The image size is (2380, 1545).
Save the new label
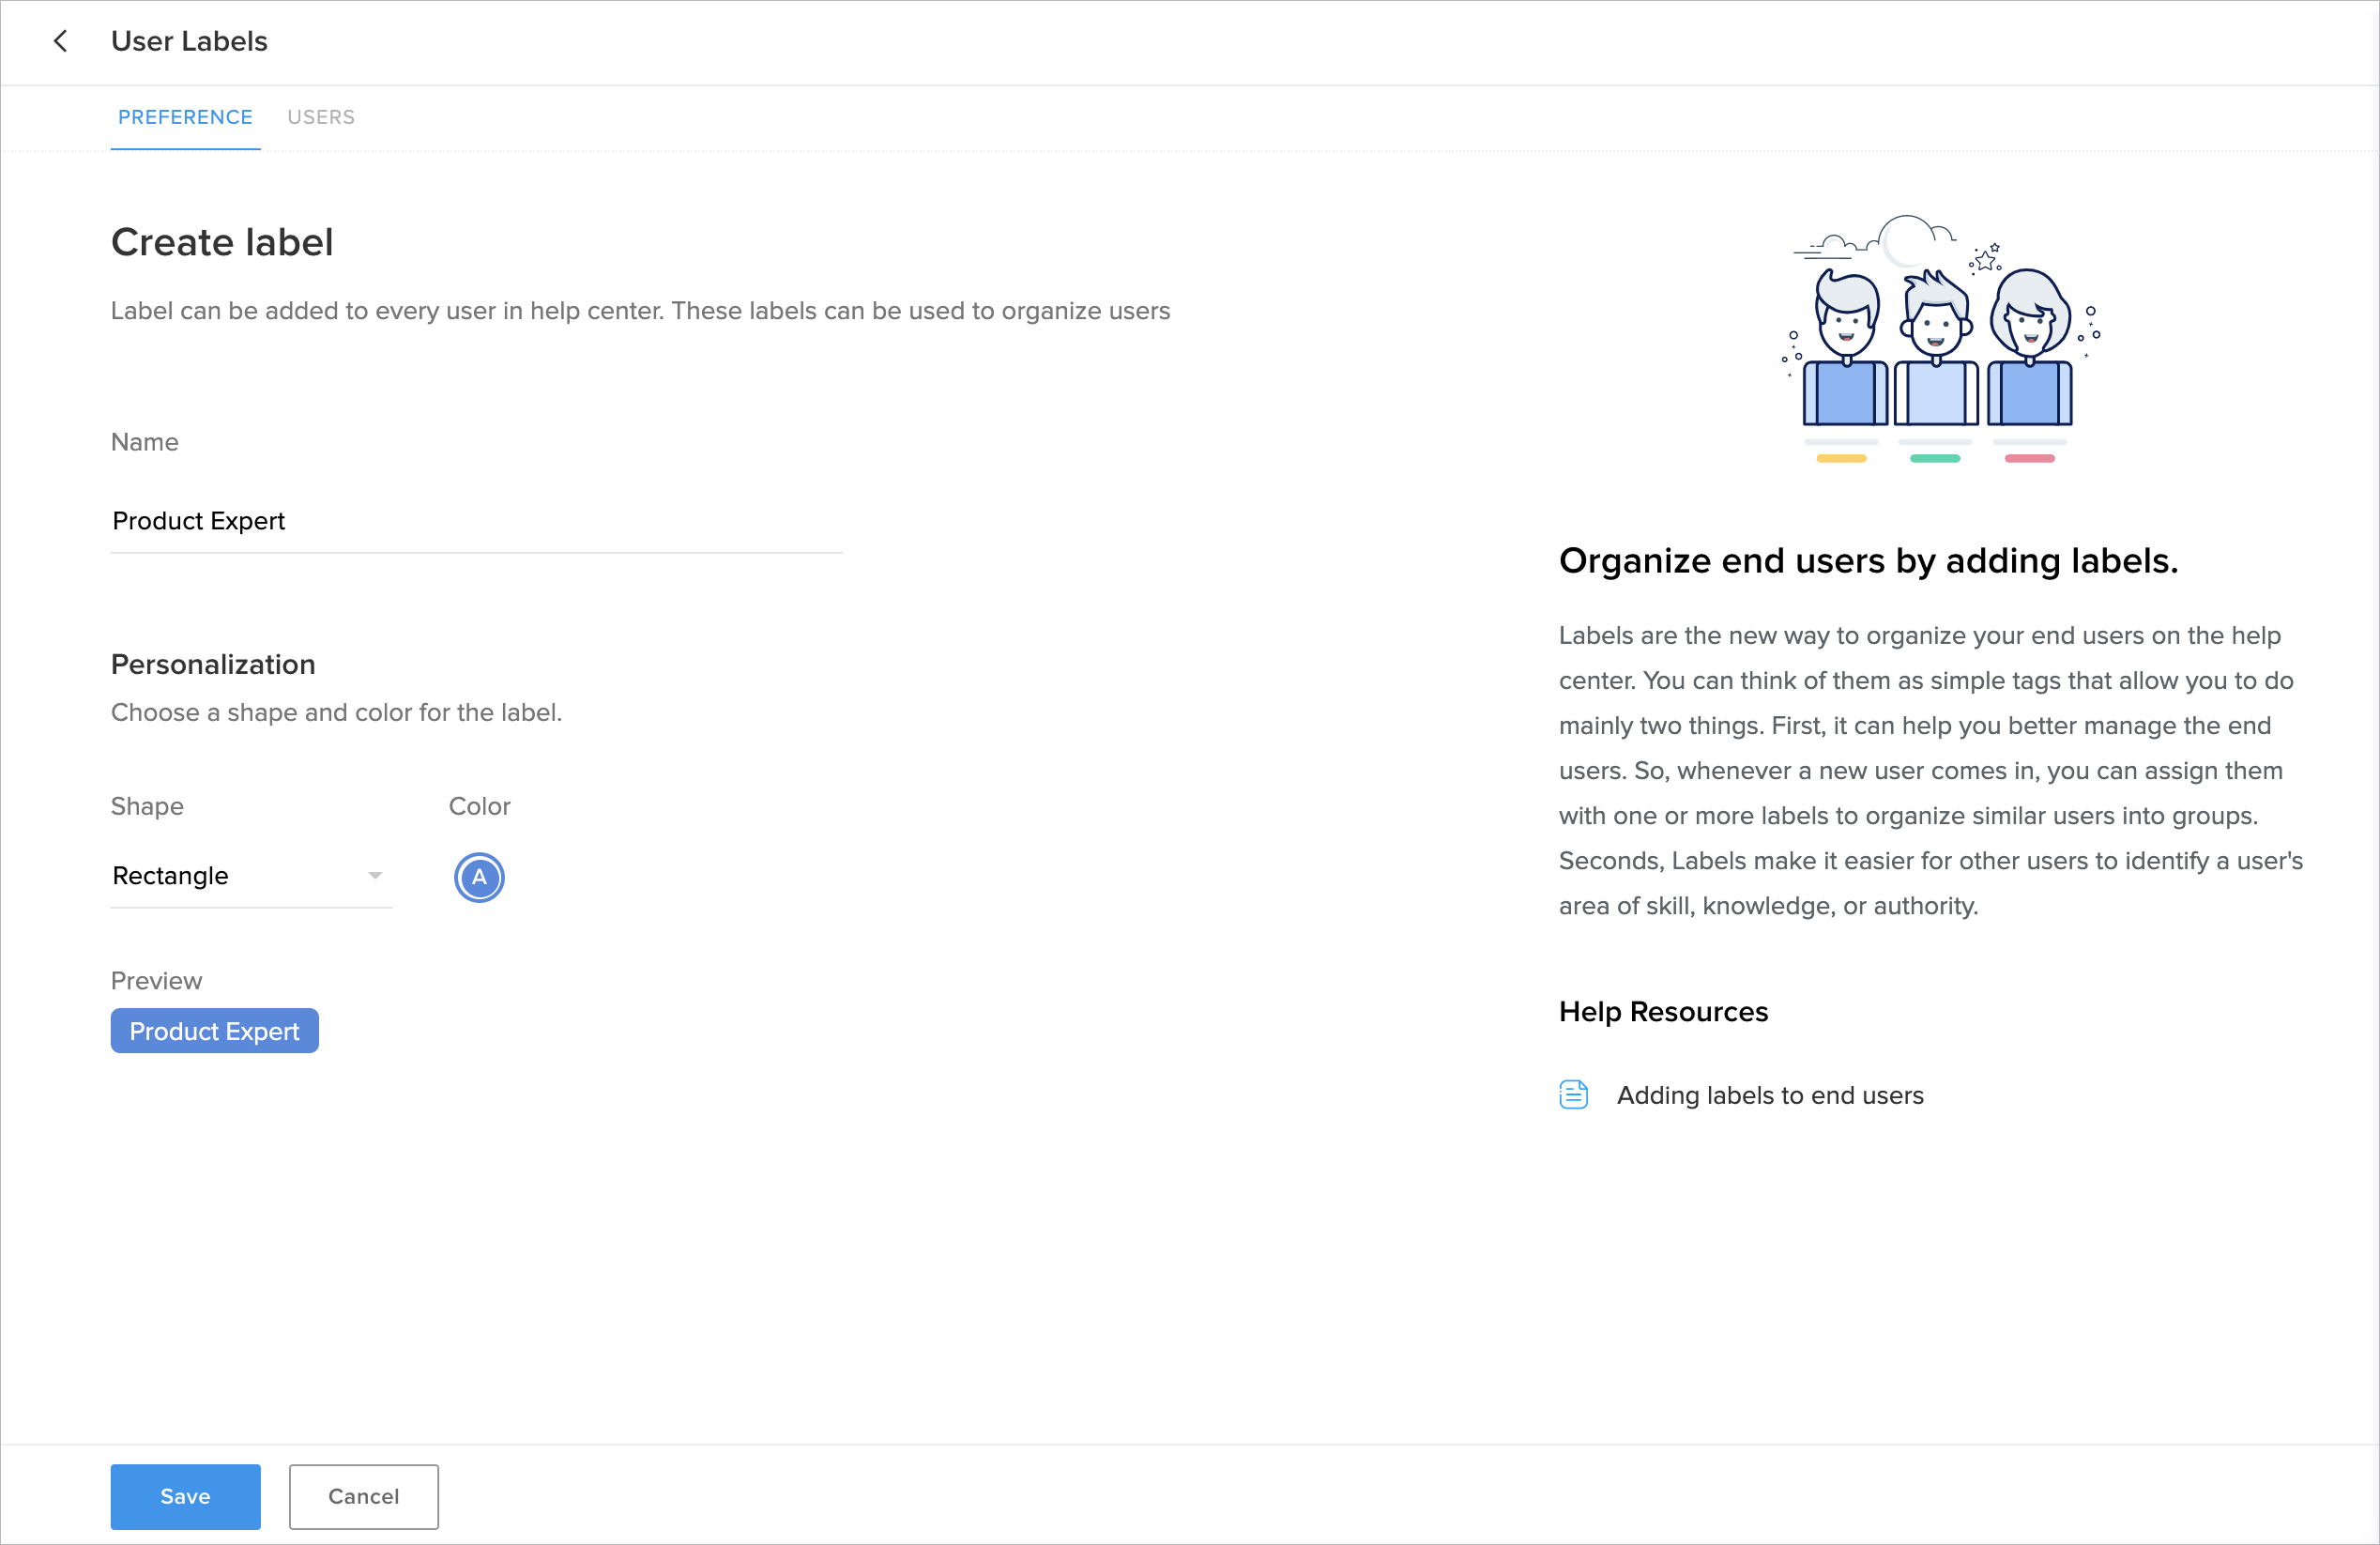185,1496
